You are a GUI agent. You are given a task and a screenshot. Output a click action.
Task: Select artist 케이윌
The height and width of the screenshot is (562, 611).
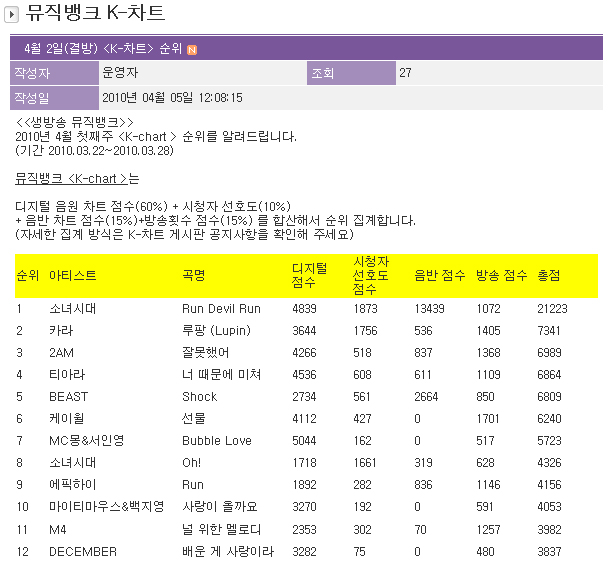67,419
